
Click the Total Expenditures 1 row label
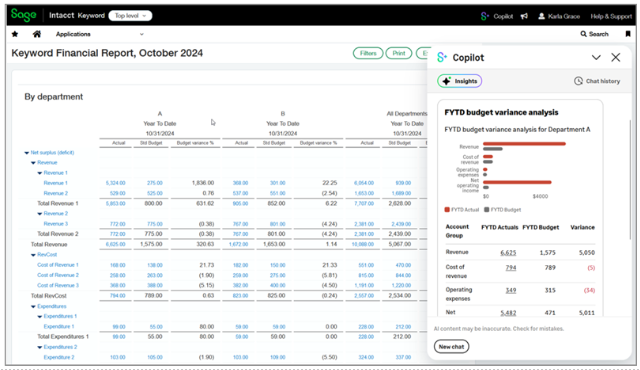[63, 337]
